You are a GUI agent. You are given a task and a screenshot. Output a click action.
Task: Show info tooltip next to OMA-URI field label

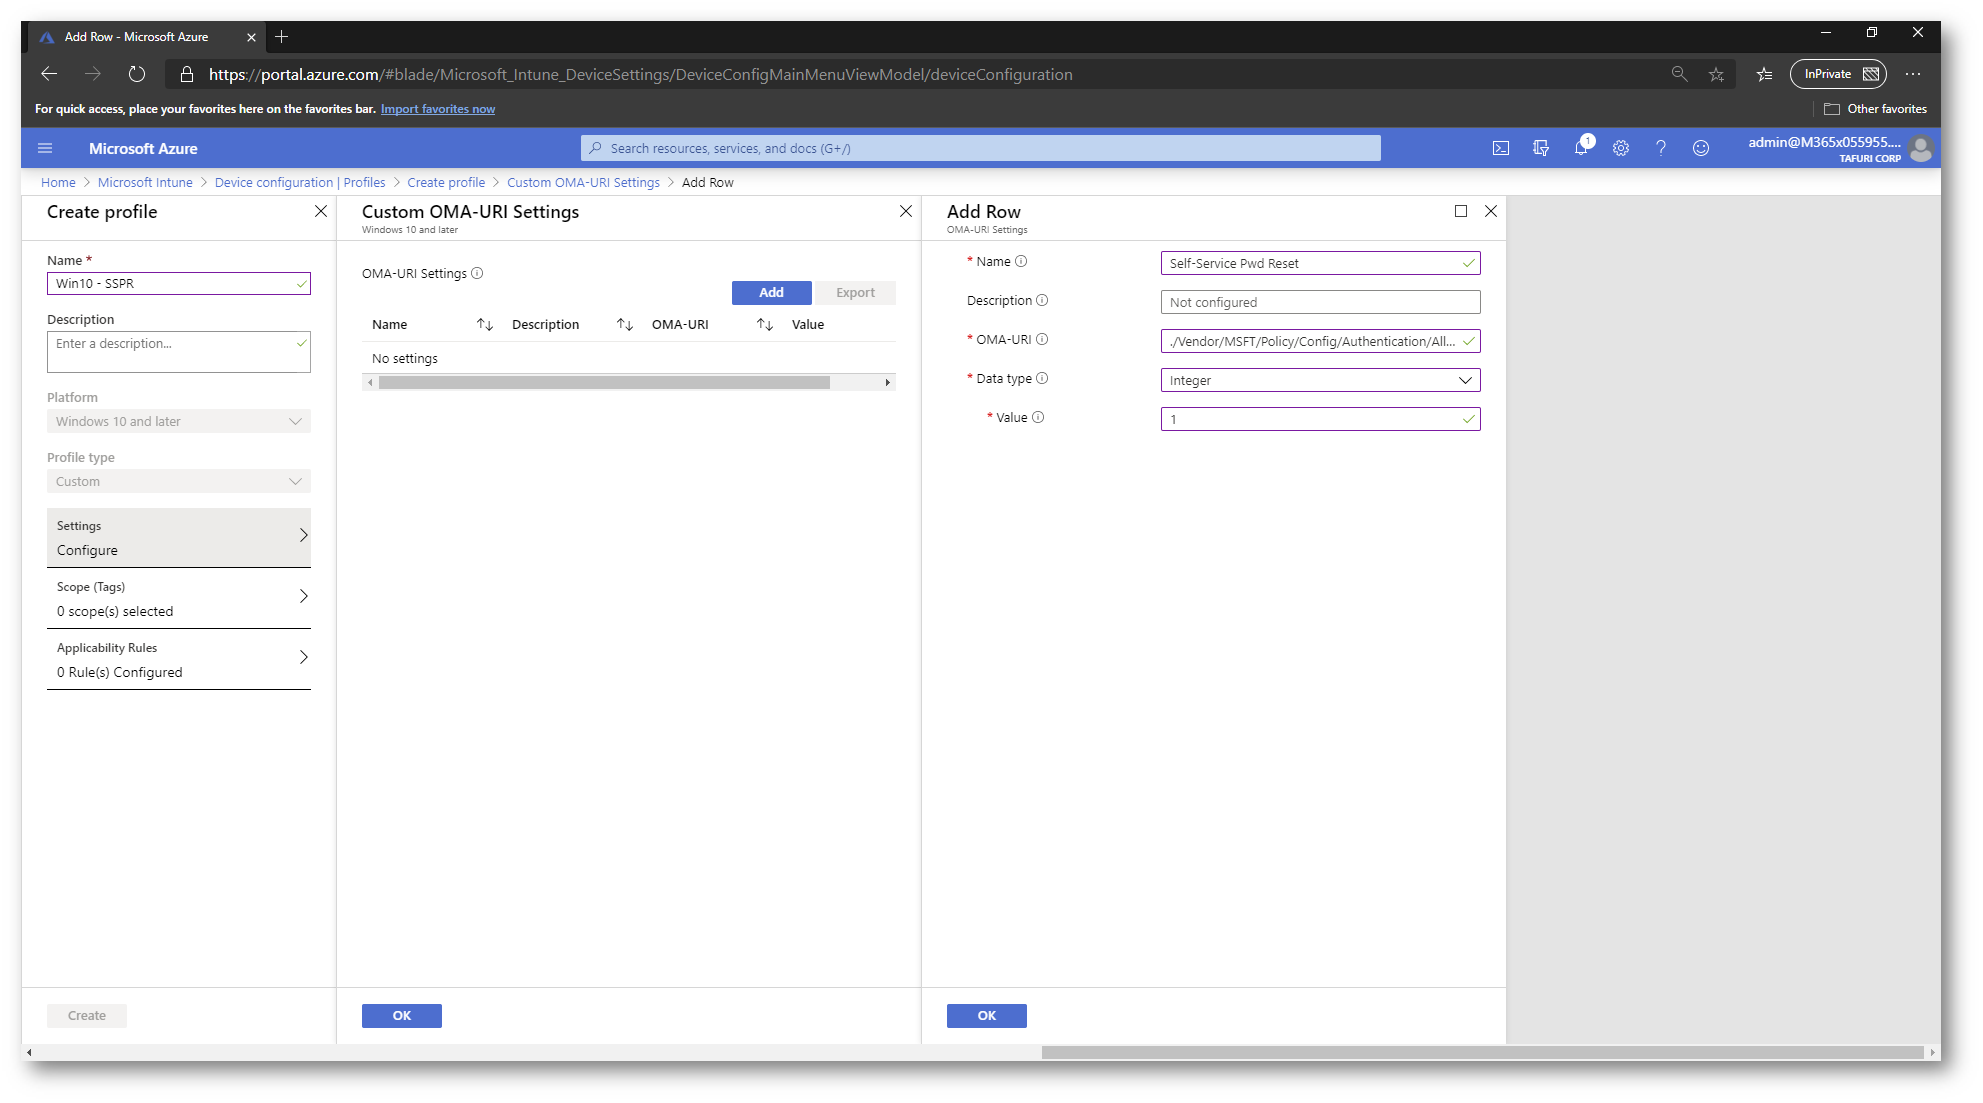(1042, 339)
